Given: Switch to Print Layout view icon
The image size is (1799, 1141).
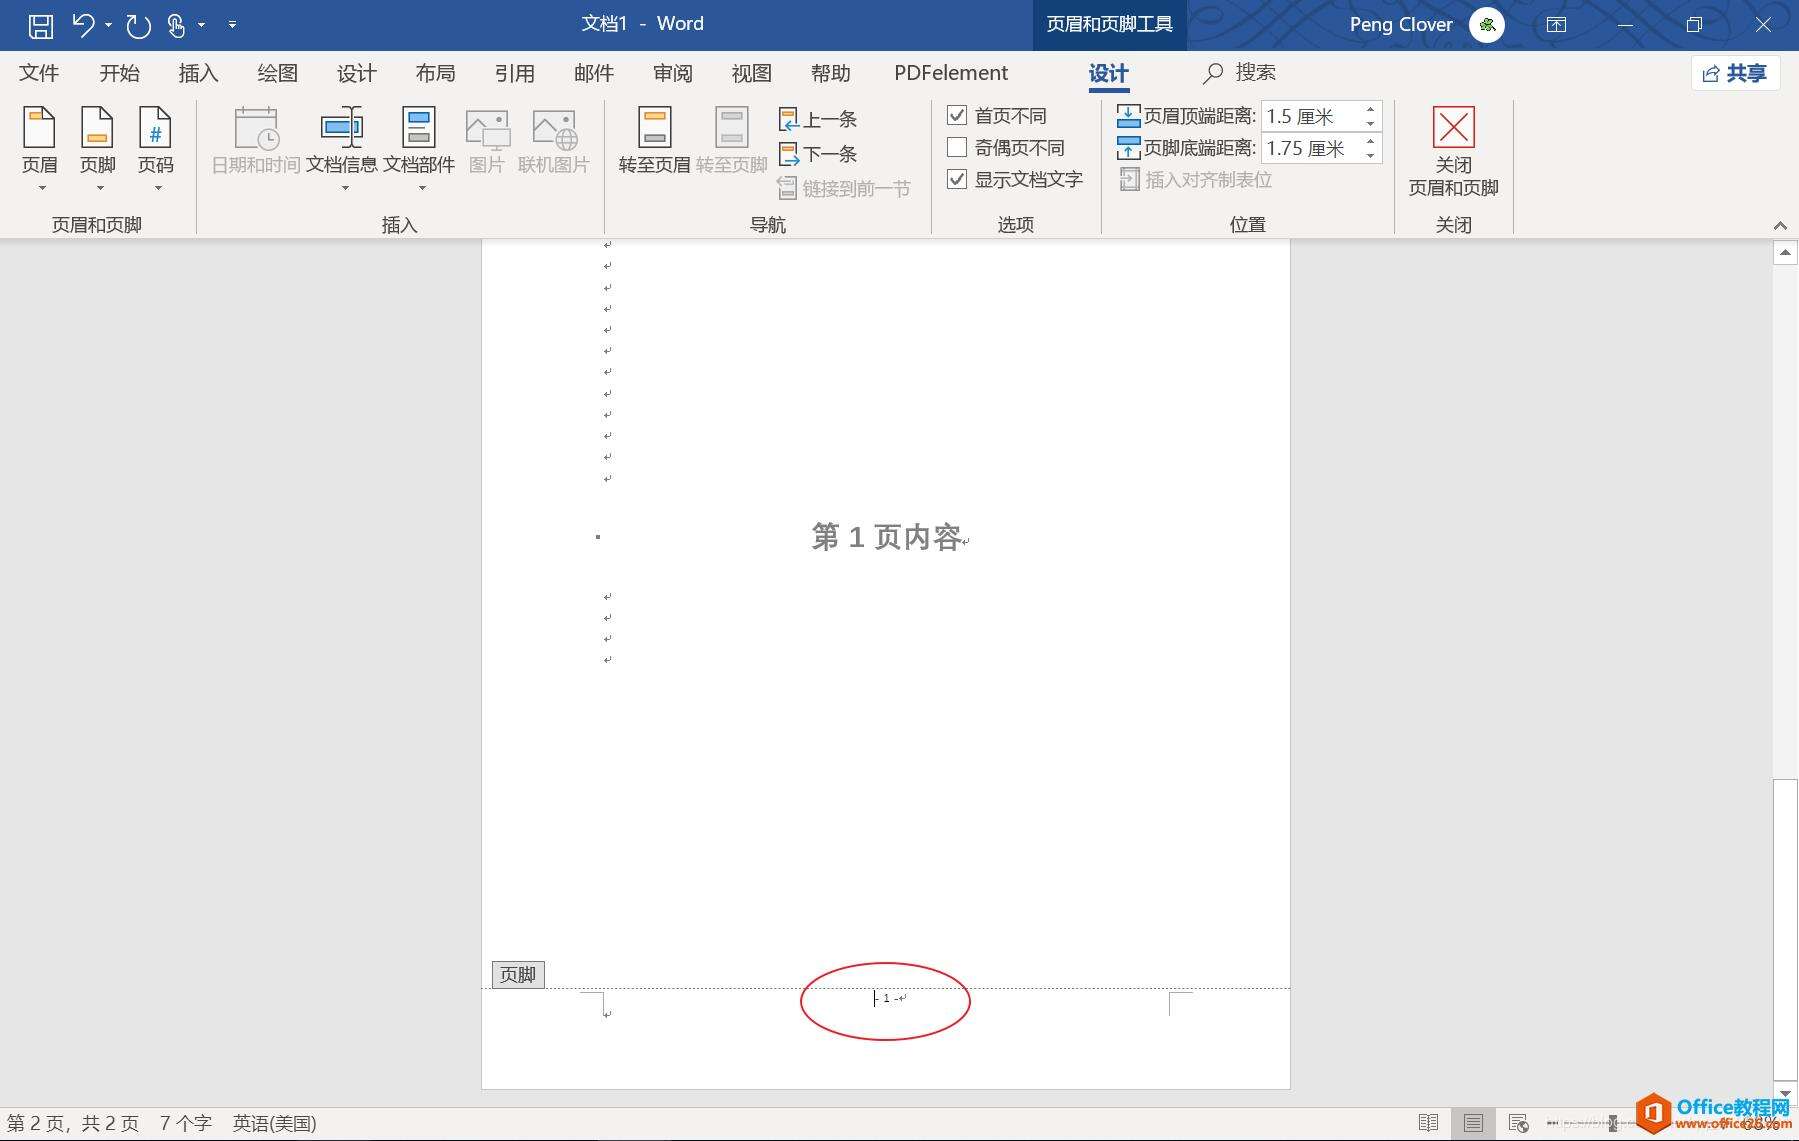Looking at the screenshot, I should click(1473, 1123).
